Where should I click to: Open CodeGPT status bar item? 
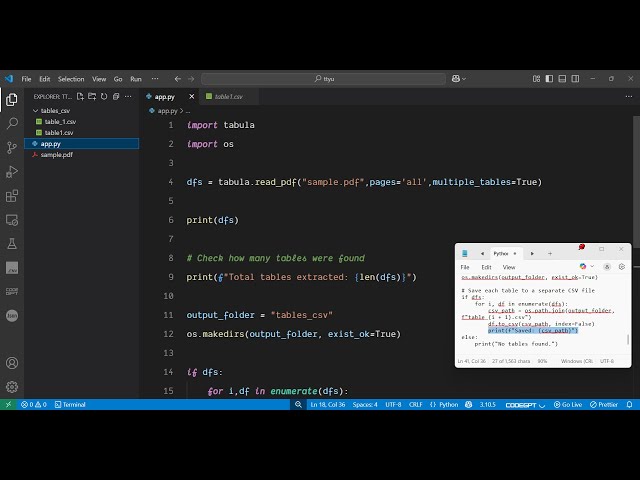[525, 404]
